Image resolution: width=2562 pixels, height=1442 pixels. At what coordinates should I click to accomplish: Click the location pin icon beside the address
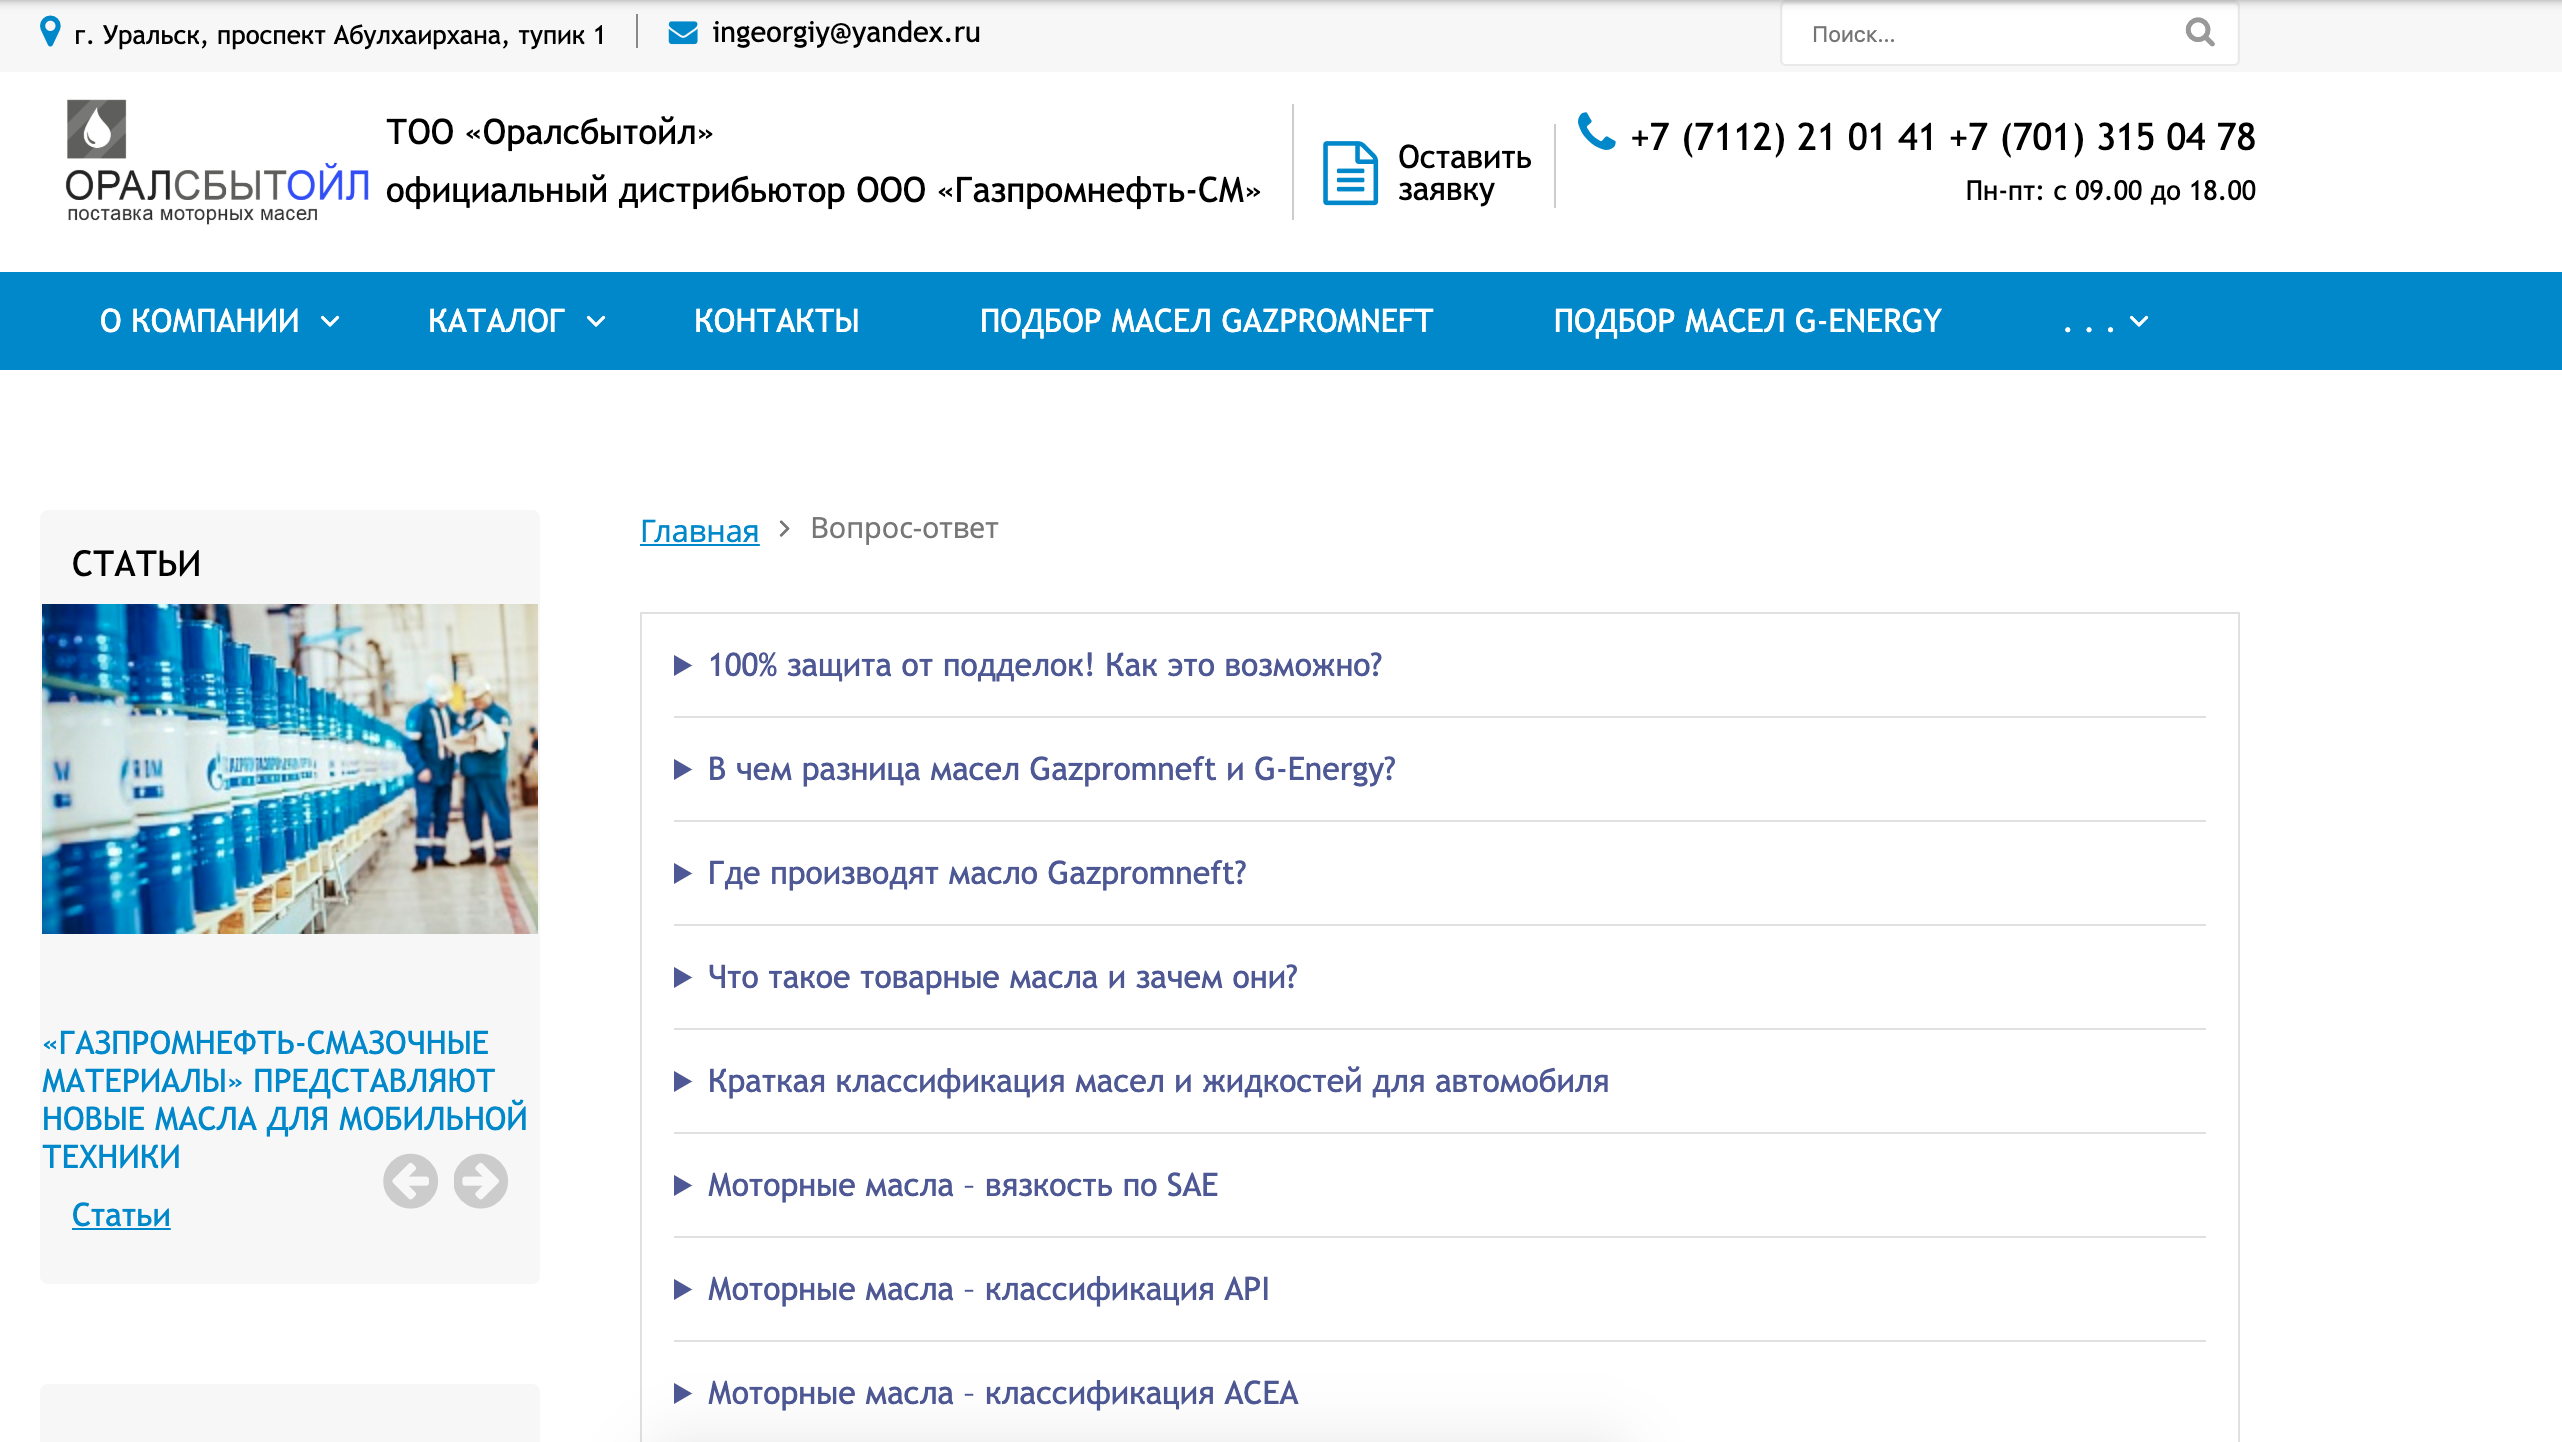(49, 32)
